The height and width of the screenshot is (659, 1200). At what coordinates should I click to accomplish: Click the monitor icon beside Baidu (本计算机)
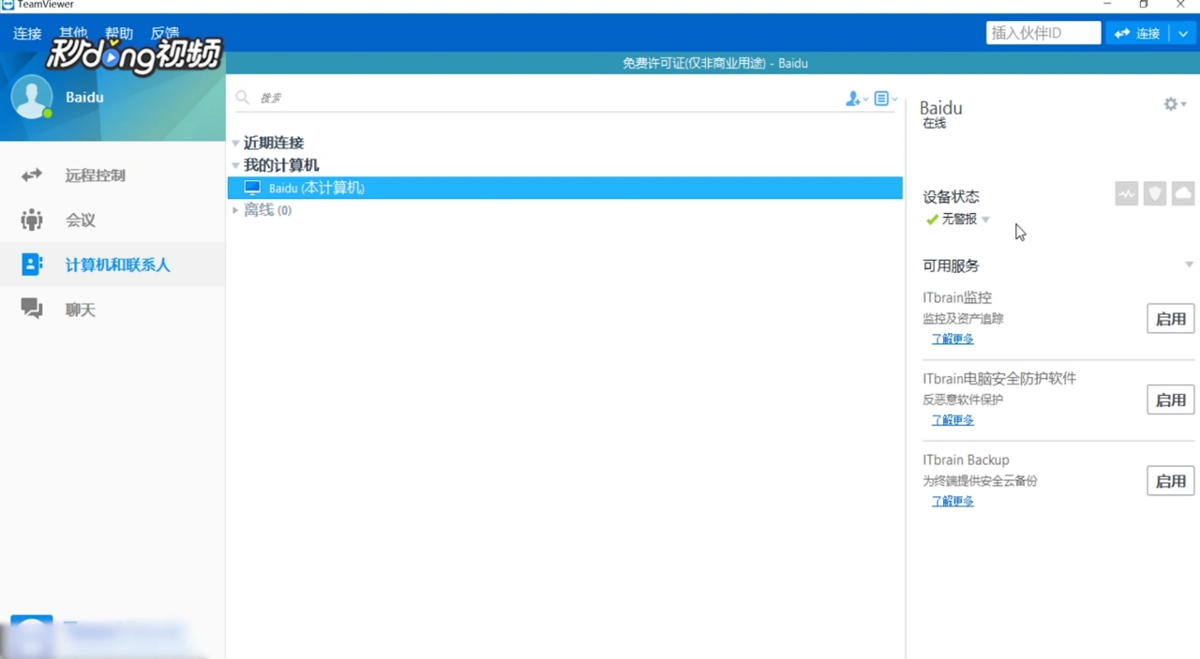pos(252,188)
